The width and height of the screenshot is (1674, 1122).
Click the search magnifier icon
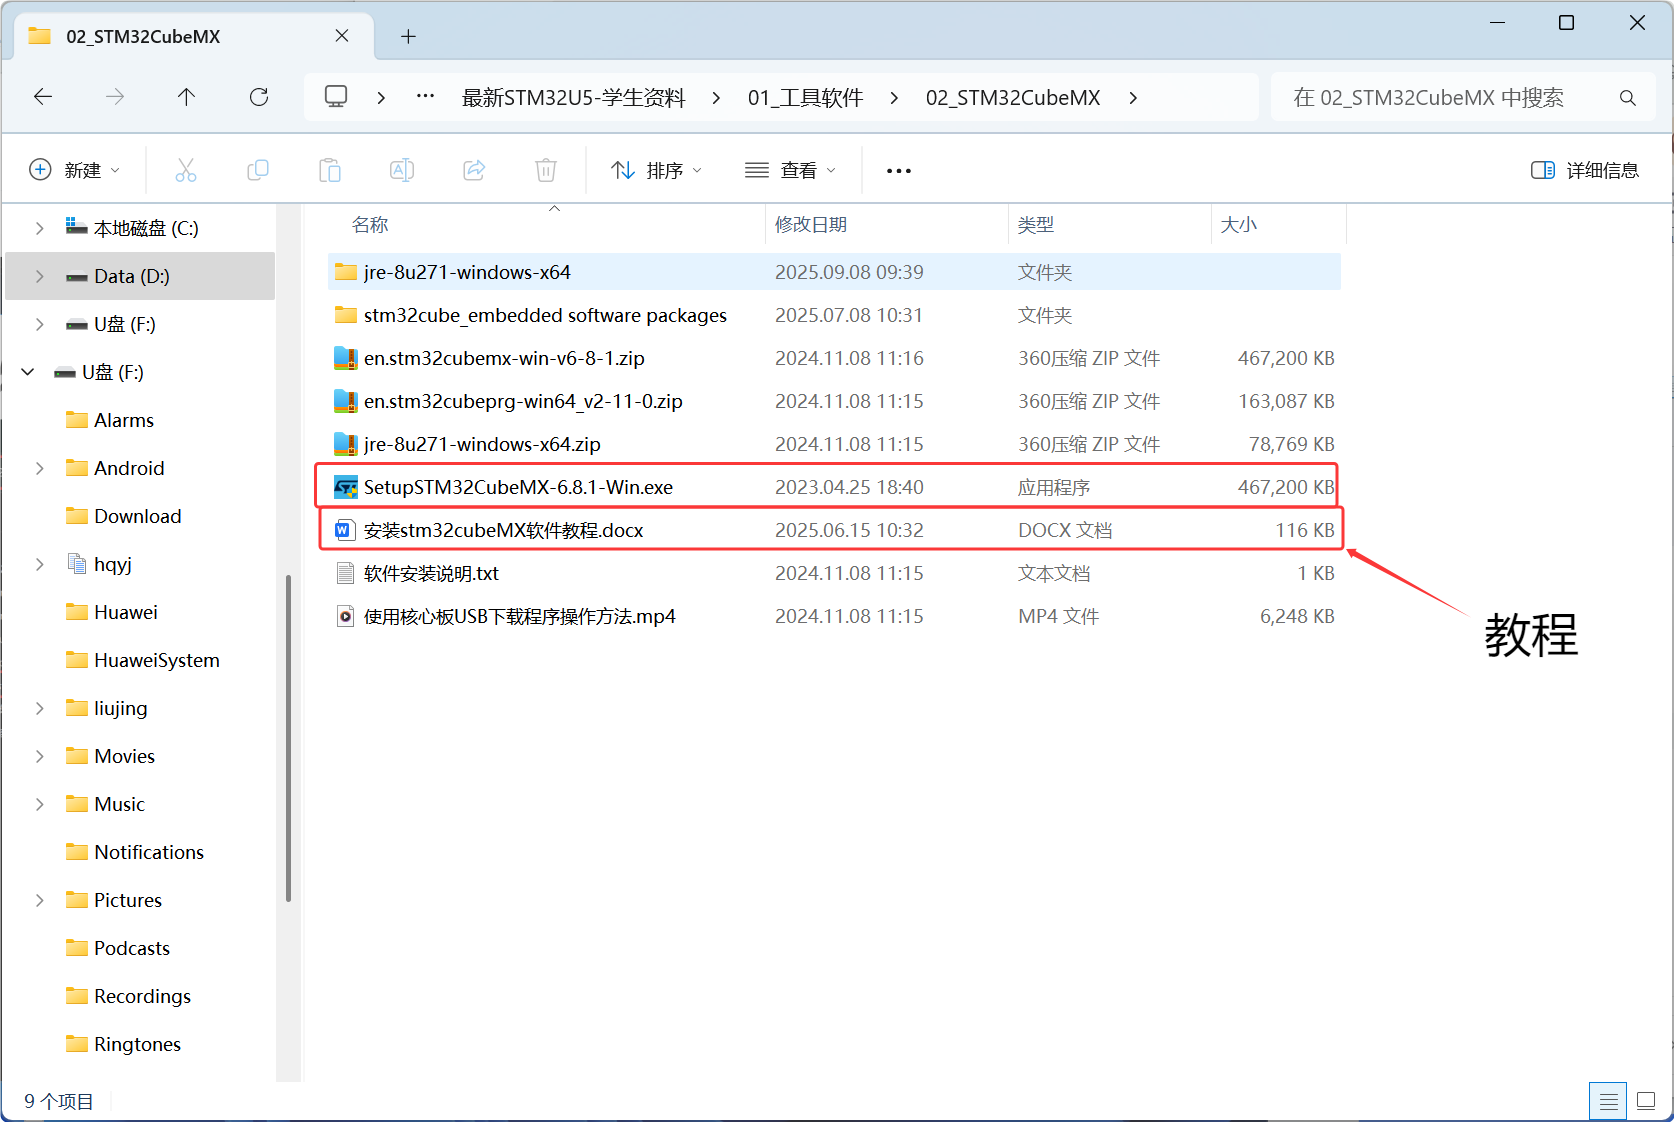[1628, 98]
